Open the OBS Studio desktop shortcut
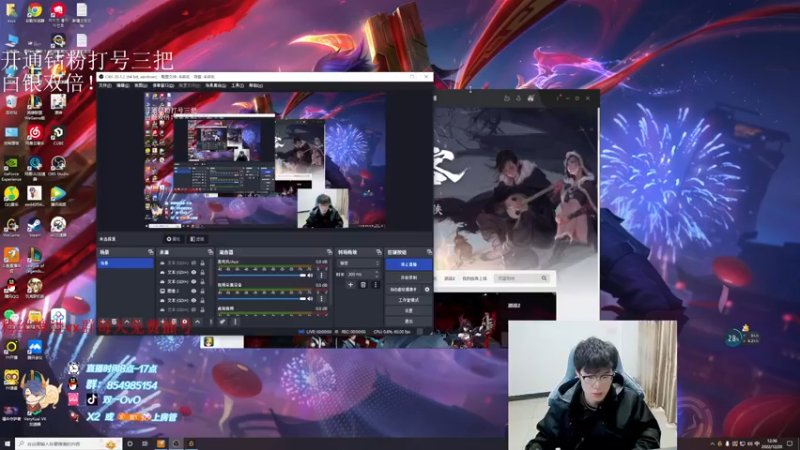This screenshot has height=450, width=800. [x=58, y=165]
